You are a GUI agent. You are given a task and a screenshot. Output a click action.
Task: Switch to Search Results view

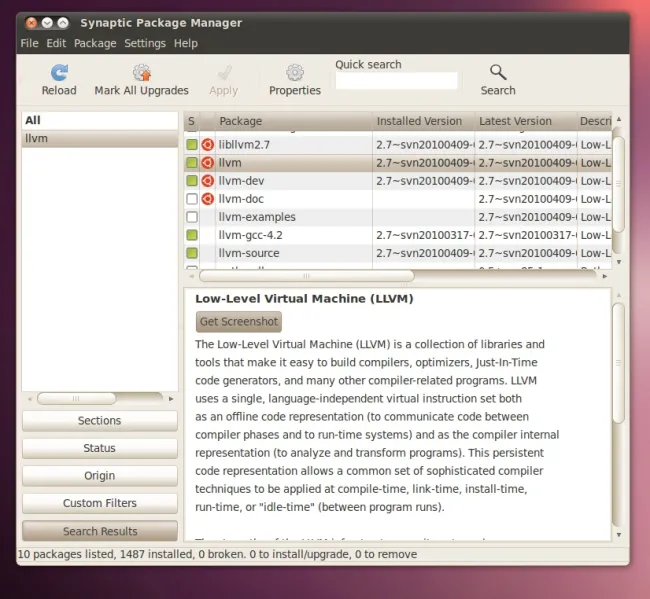click(99, 531)
